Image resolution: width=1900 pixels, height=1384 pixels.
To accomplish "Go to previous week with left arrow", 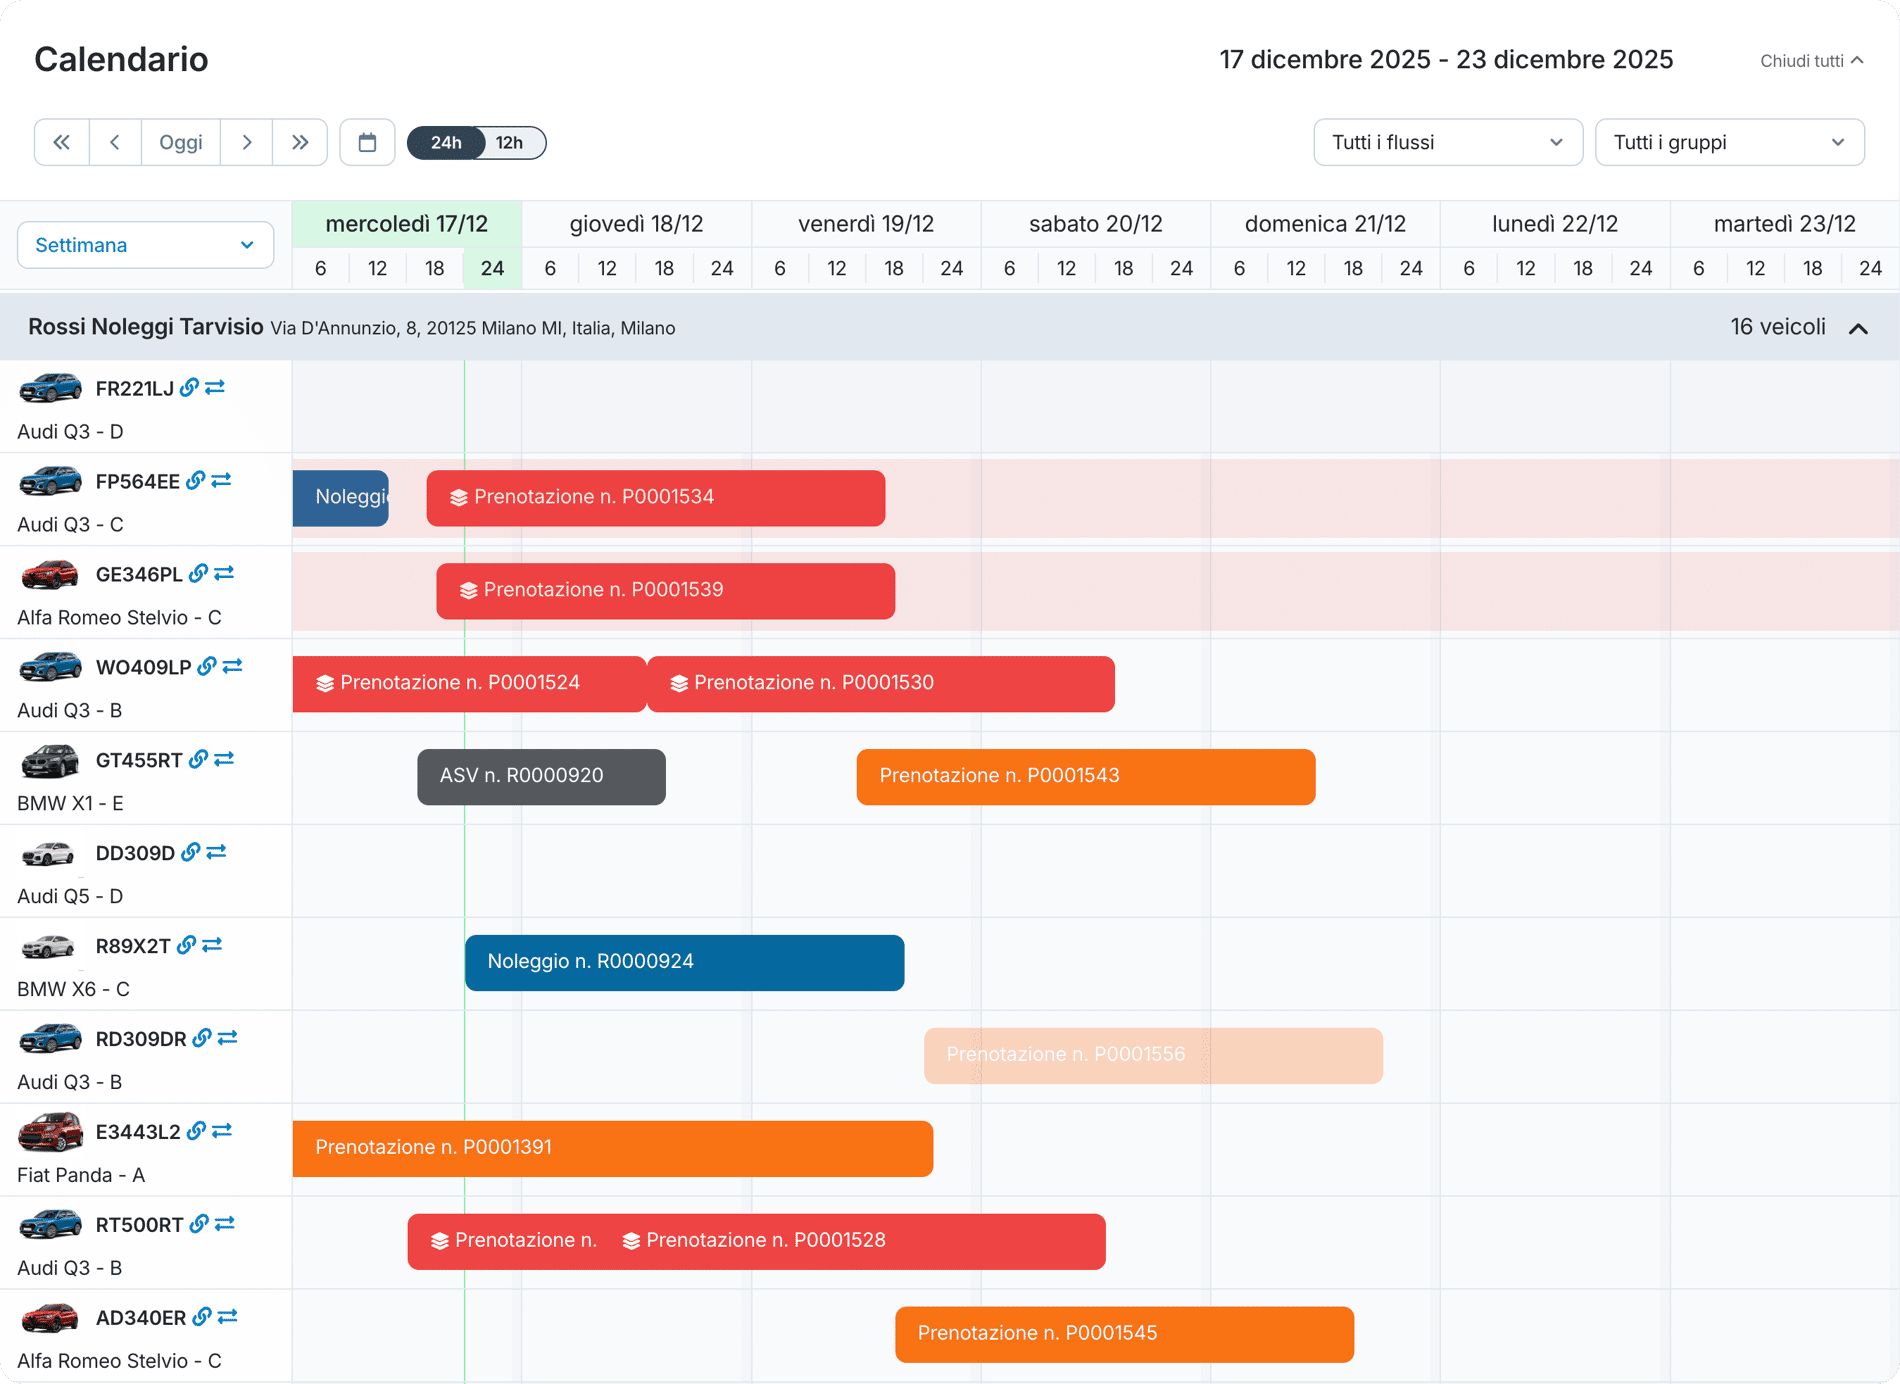I will pos(115,142).
